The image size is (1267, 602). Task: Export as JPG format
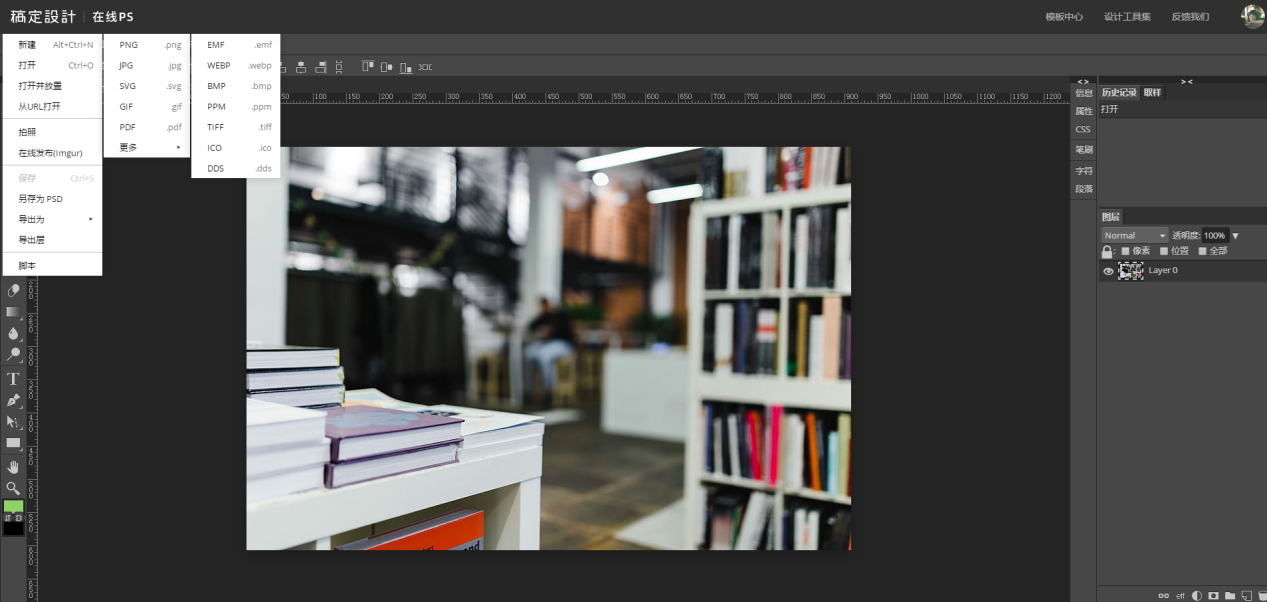coord(147,65)
